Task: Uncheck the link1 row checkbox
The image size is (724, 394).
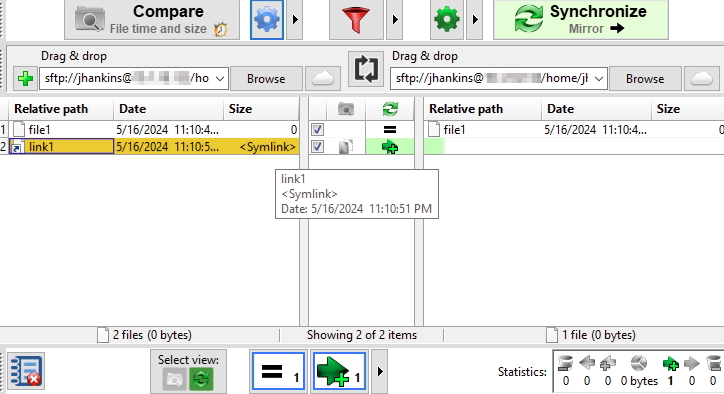Action: click(x=317, y=147)
